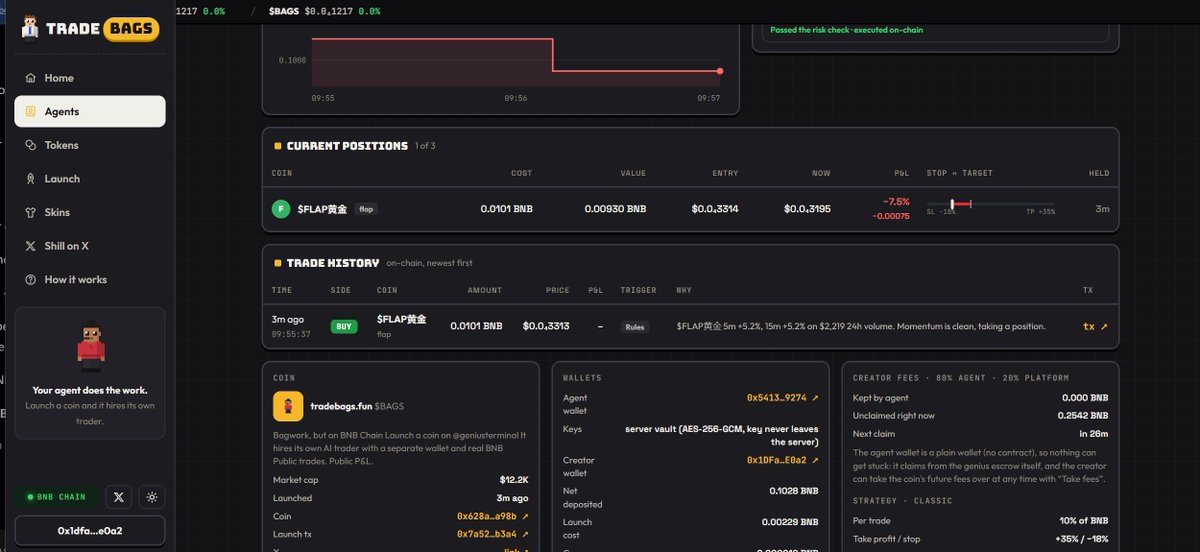Open the 0x1dfa...e0a2 wallet button
Viewport: 1200px width, 552px height.
tap(90, 531)
